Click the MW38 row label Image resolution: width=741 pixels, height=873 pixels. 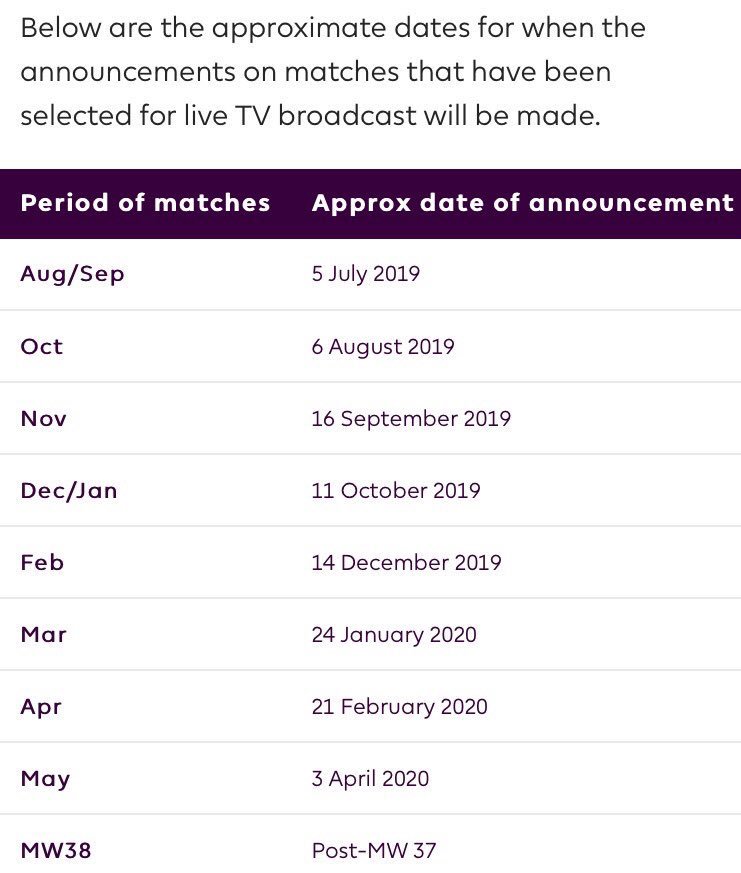(x=56, y=851)
